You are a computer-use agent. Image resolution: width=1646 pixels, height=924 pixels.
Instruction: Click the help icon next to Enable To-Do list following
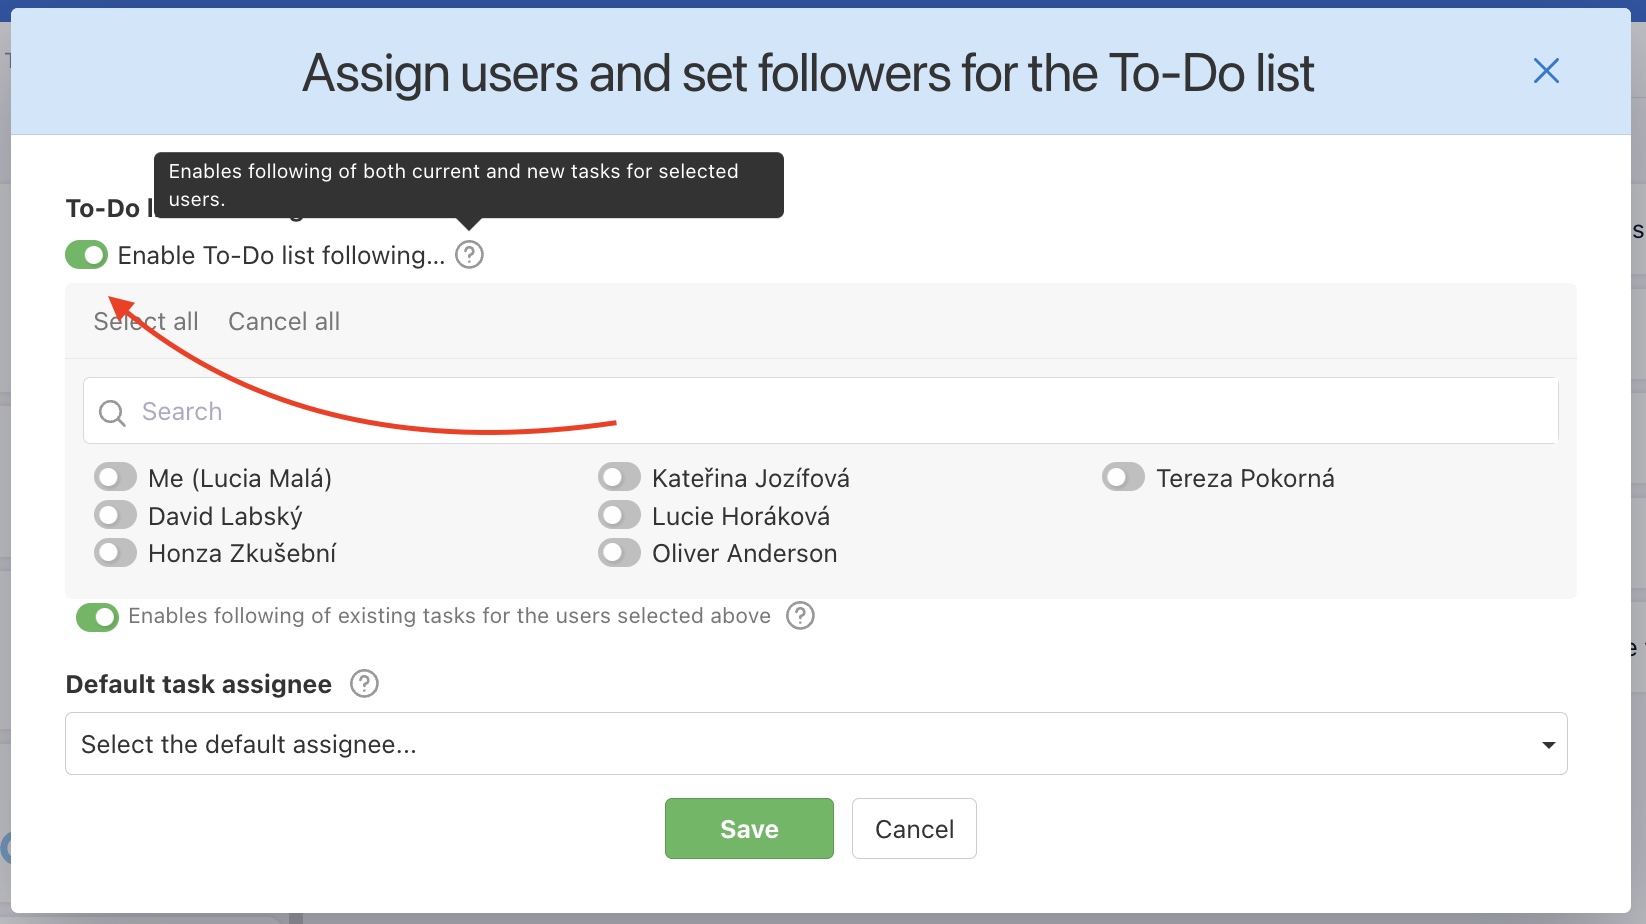[469, 254]
